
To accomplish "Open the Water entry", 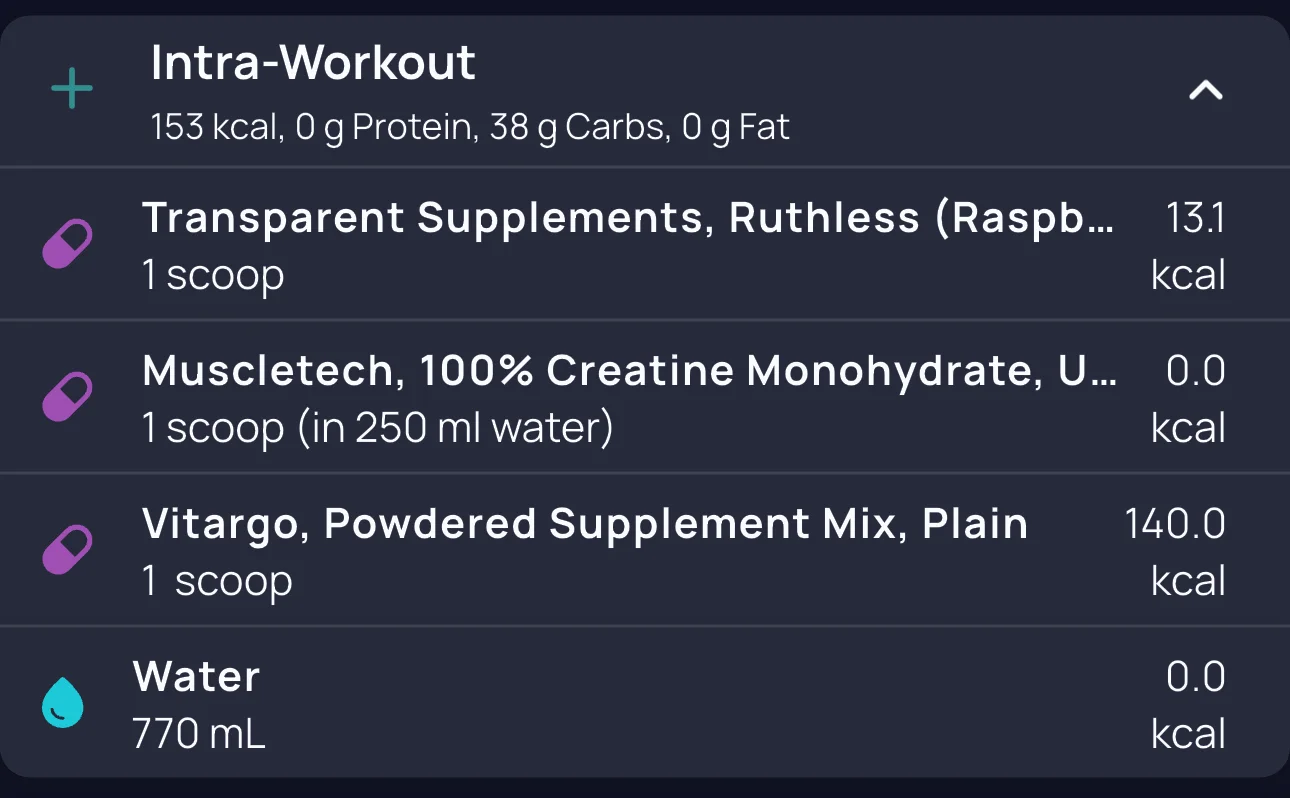I will 197,677.
